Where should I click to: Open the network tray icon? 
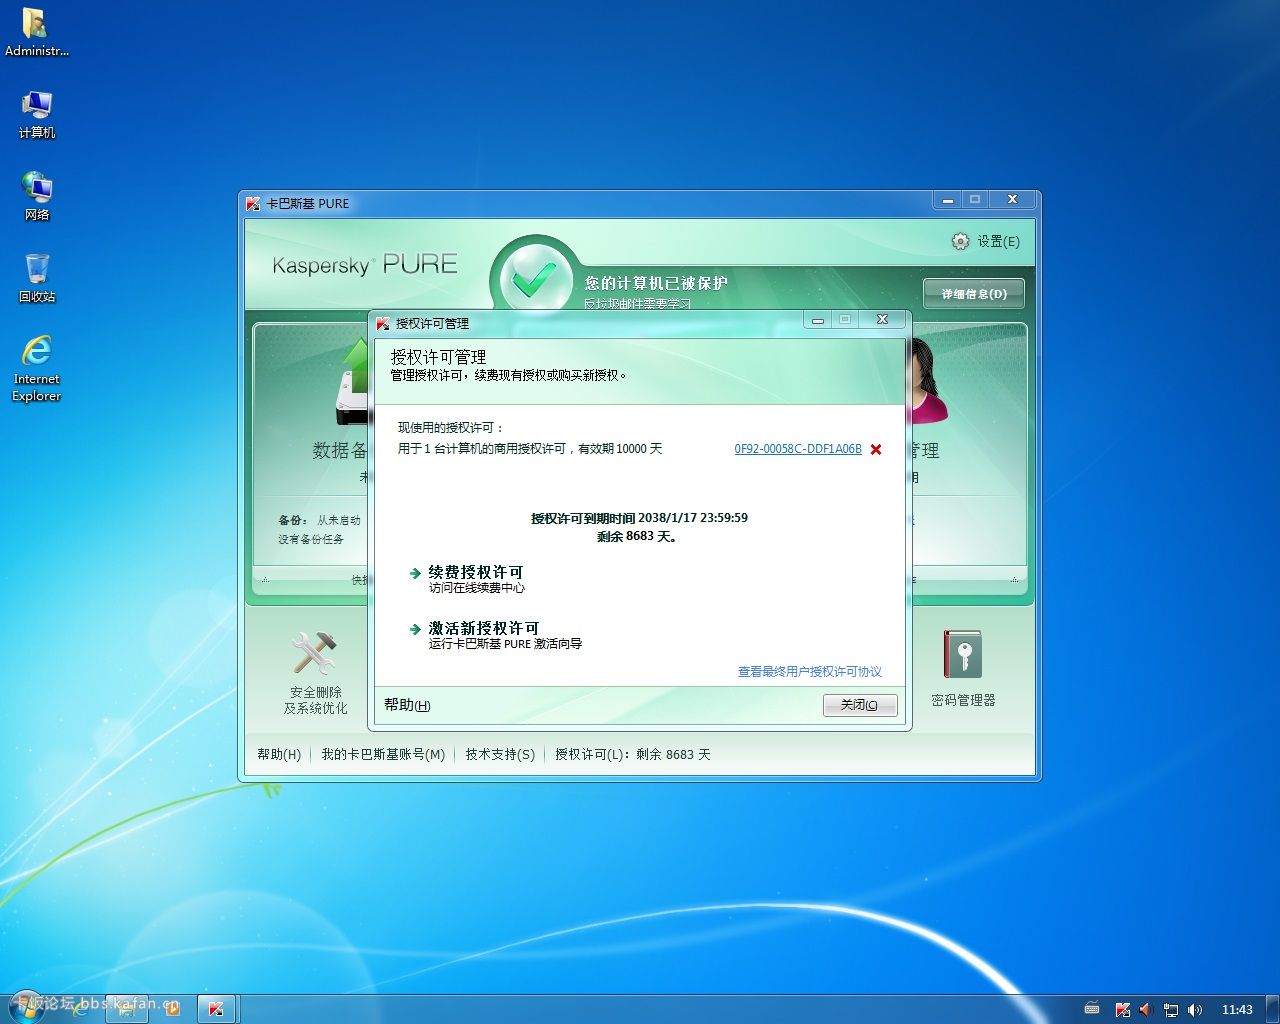pyautogui.click(x=1171, y=1010)
